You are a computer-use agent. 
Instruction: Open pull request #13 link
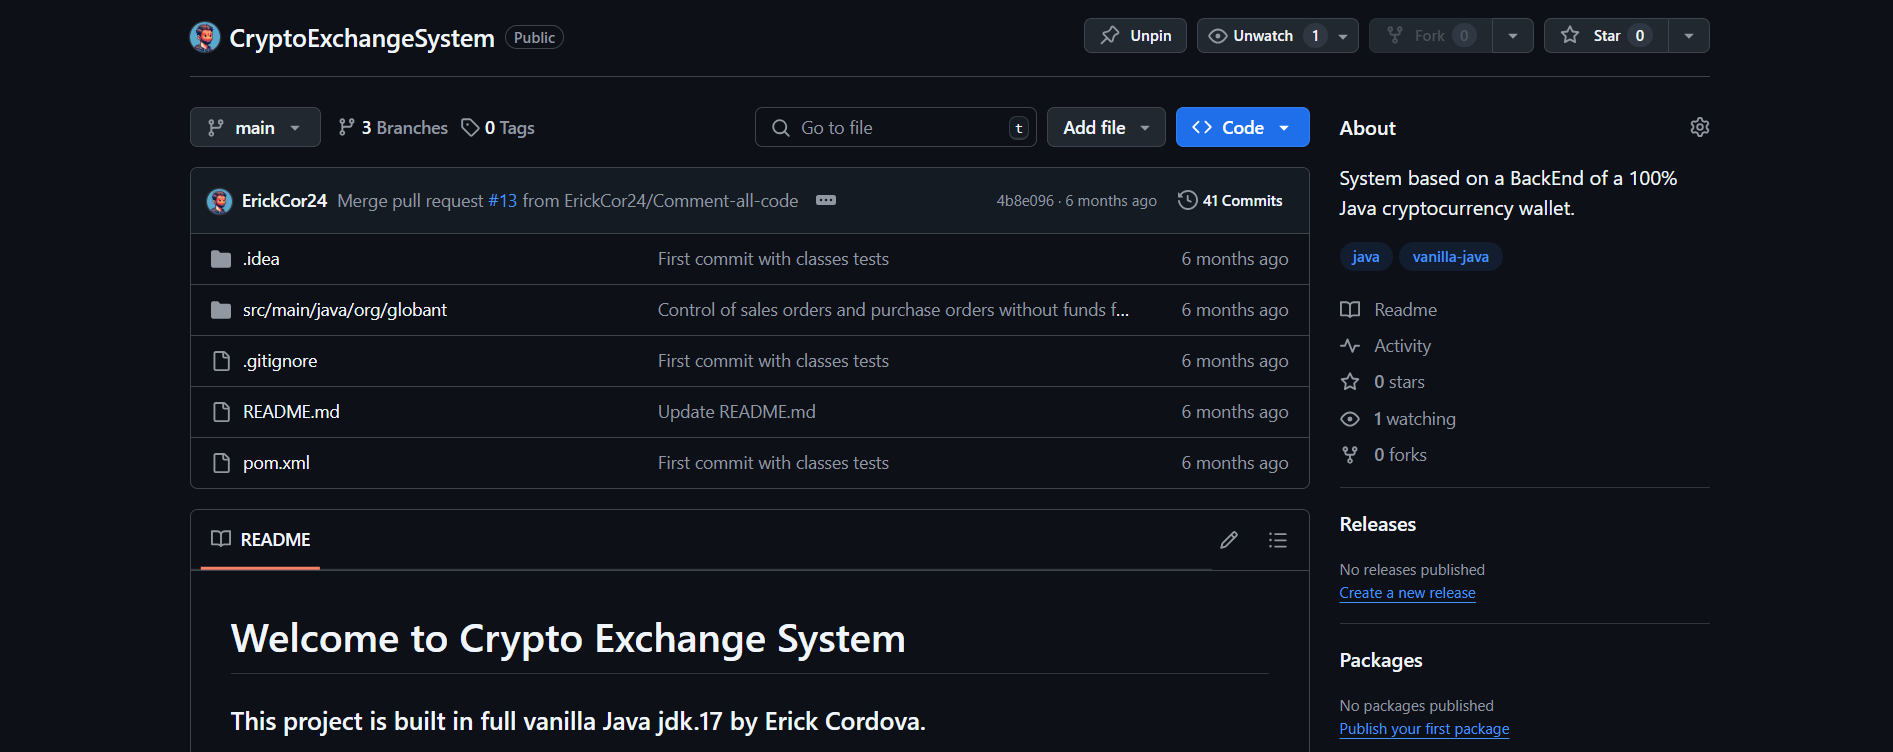tap(502, 201)
